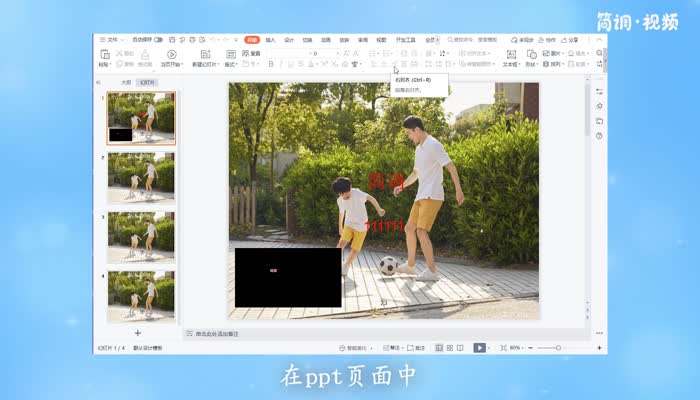Click the Text Box icon
This screenshot has width=700, height=400.
point(510,56)
